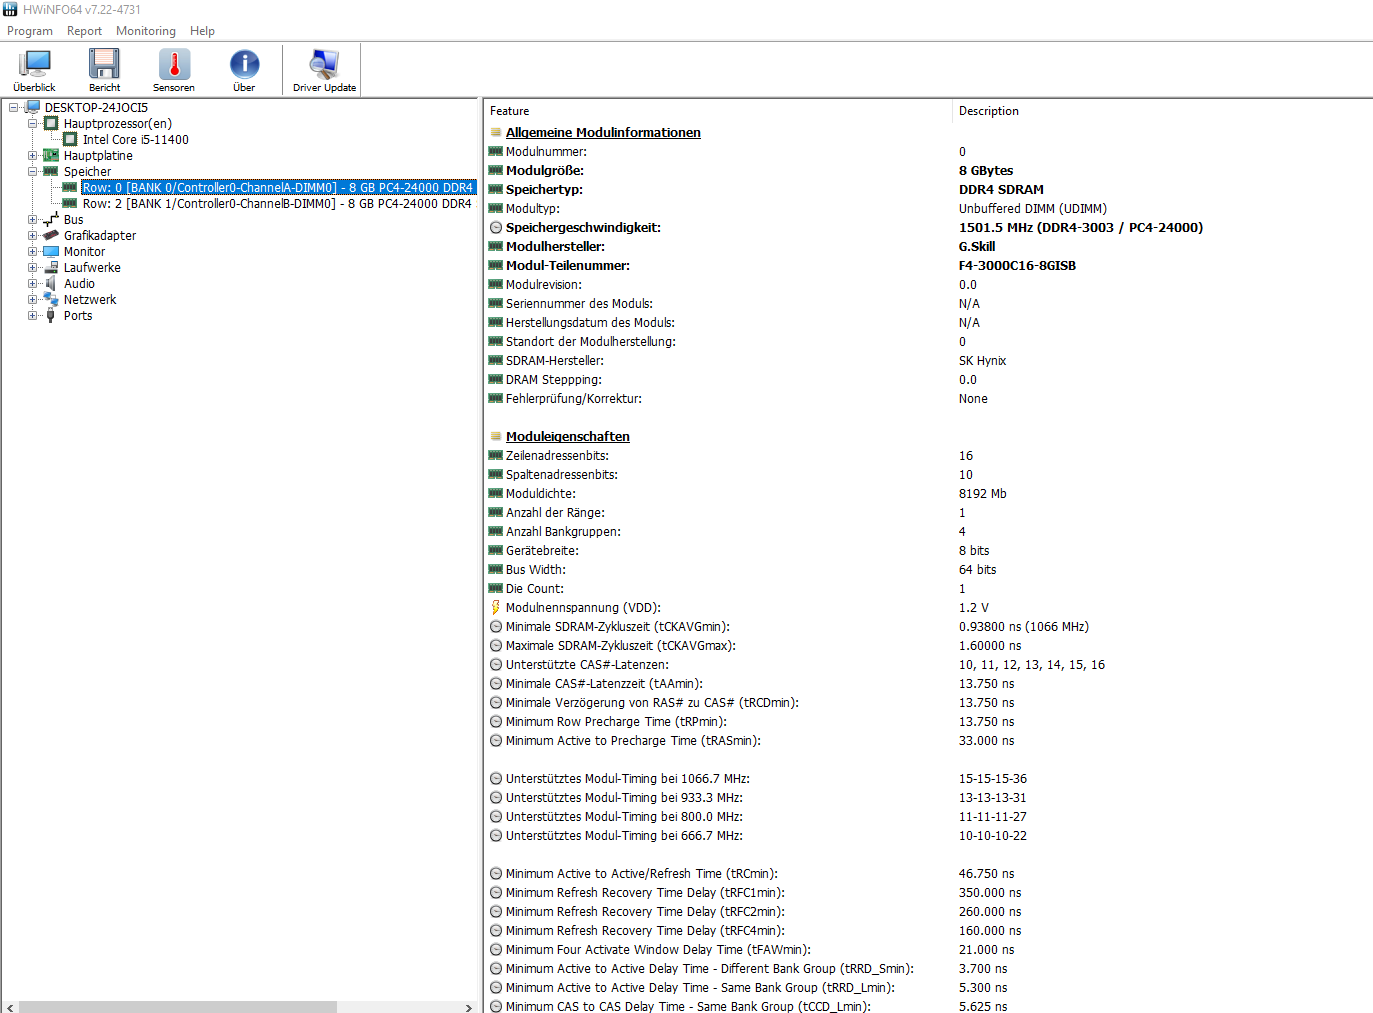Select the Modul-Teilenummer F4-3000C16-8GISB value
The width and height of the screenshot is (1373, 1013).
(1017, 265)
